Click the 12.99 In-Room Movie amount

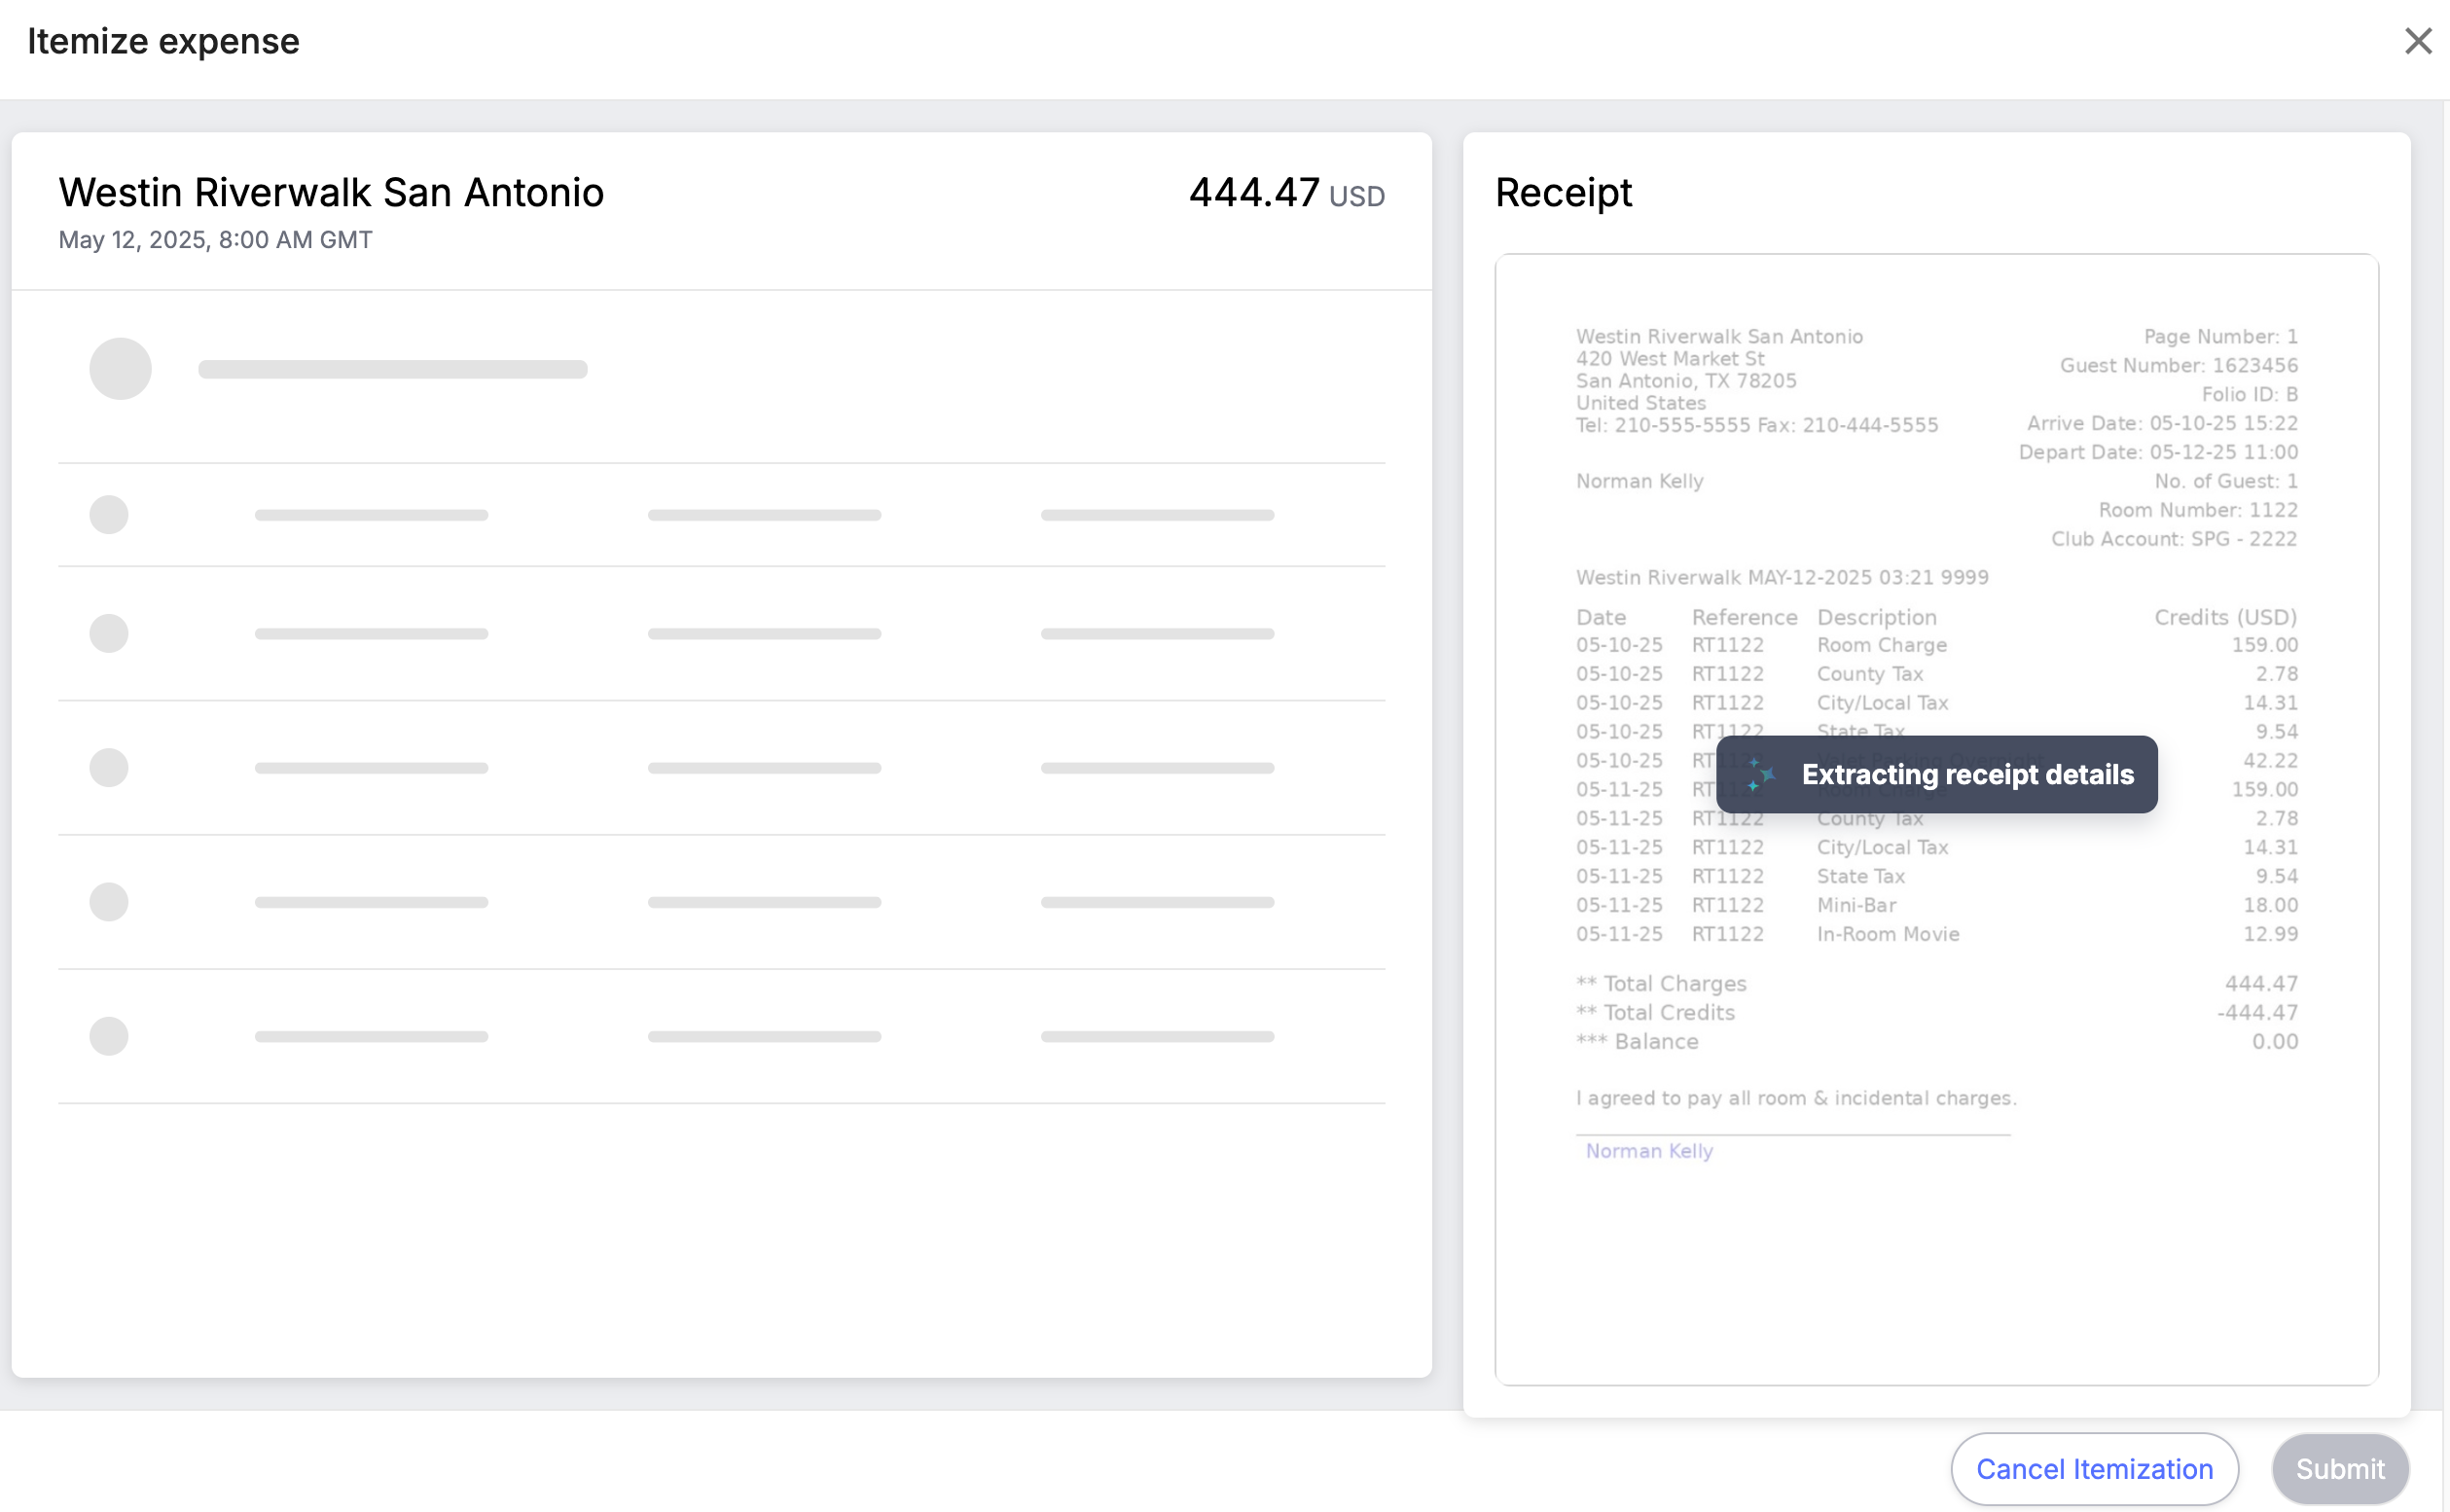pyautogui.click(x=2270, y=934)
